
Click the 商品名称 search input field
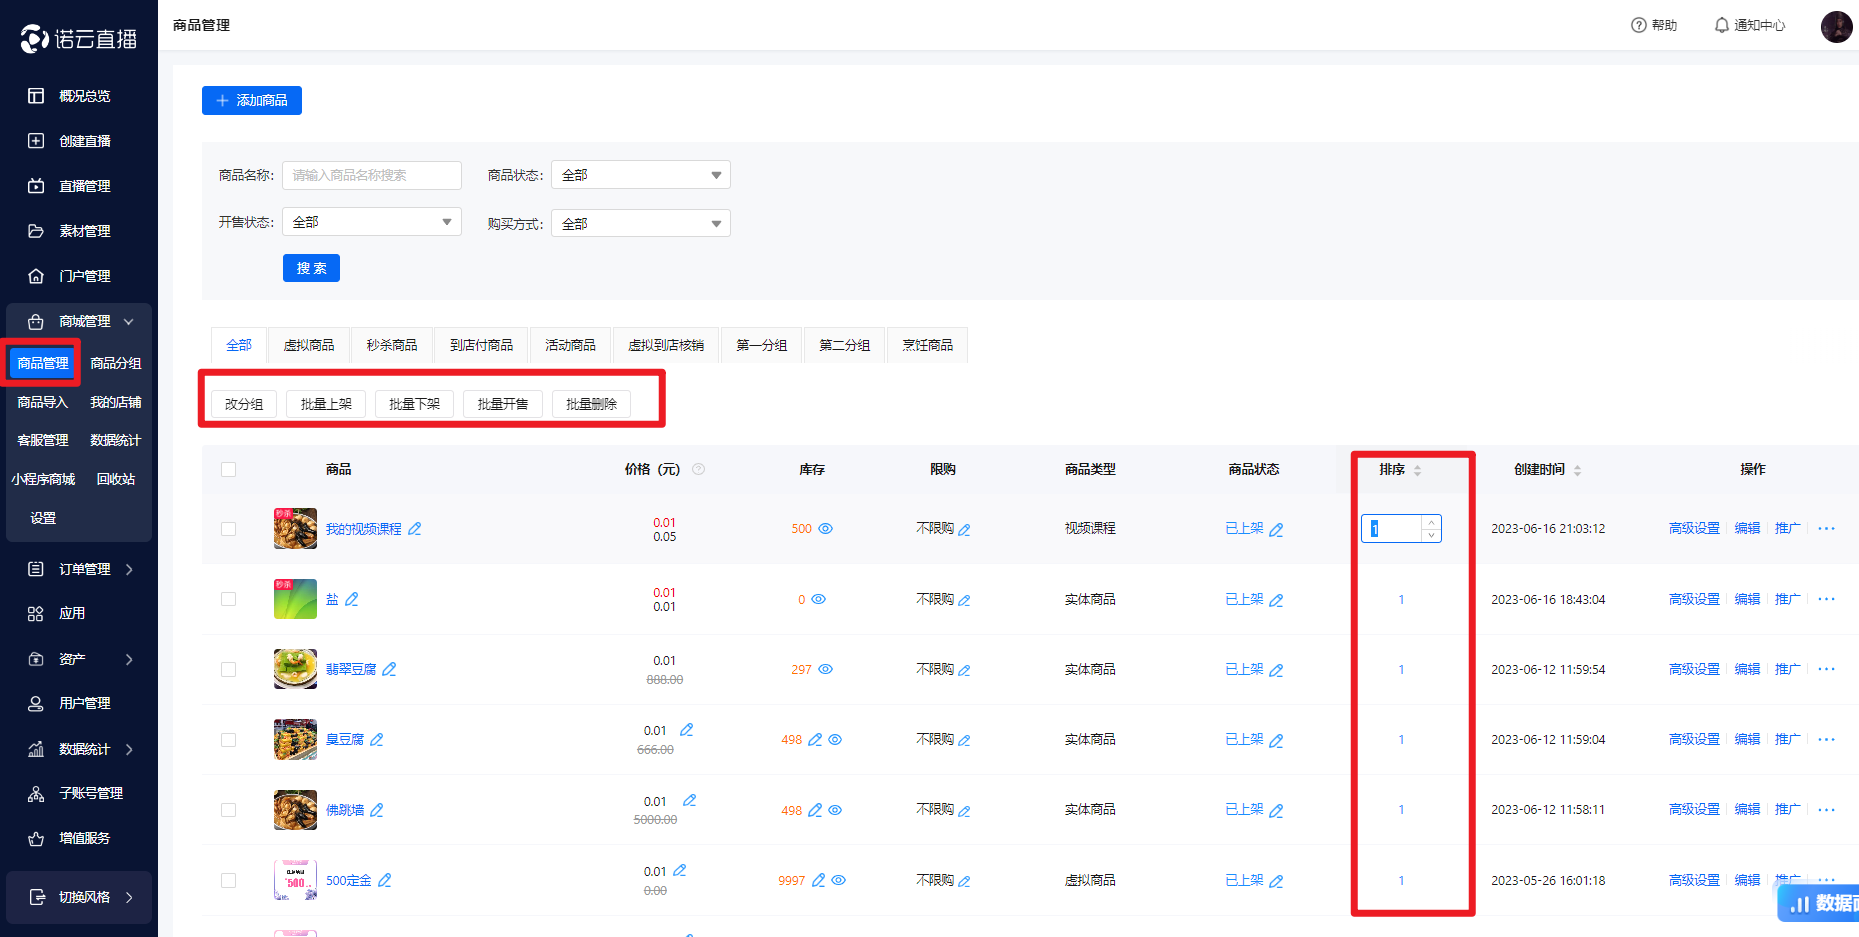pos(371,175)
